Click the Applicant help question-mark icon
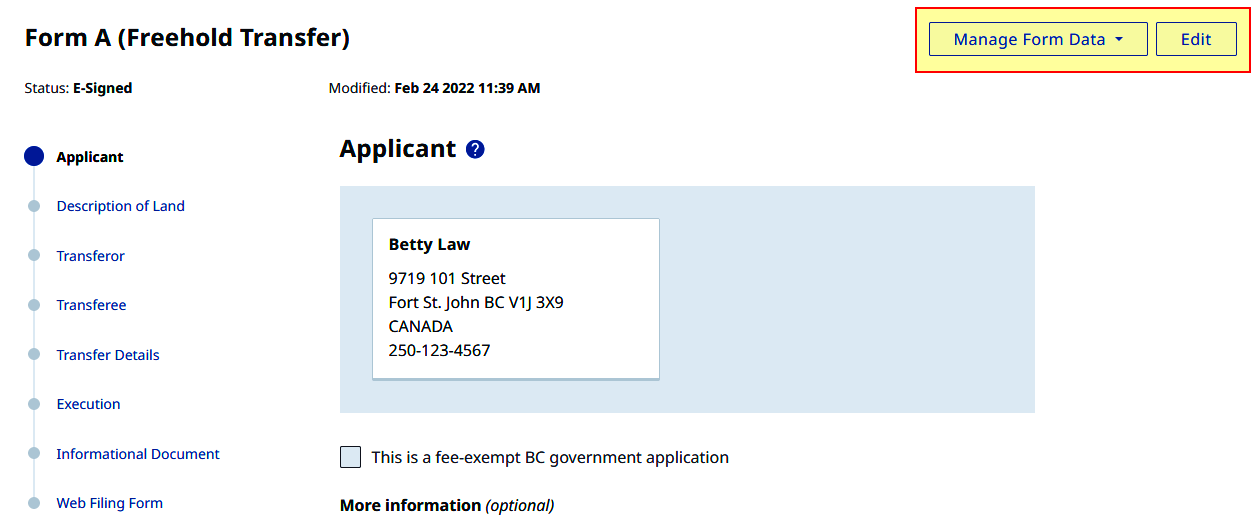 [x=475, y=150]
